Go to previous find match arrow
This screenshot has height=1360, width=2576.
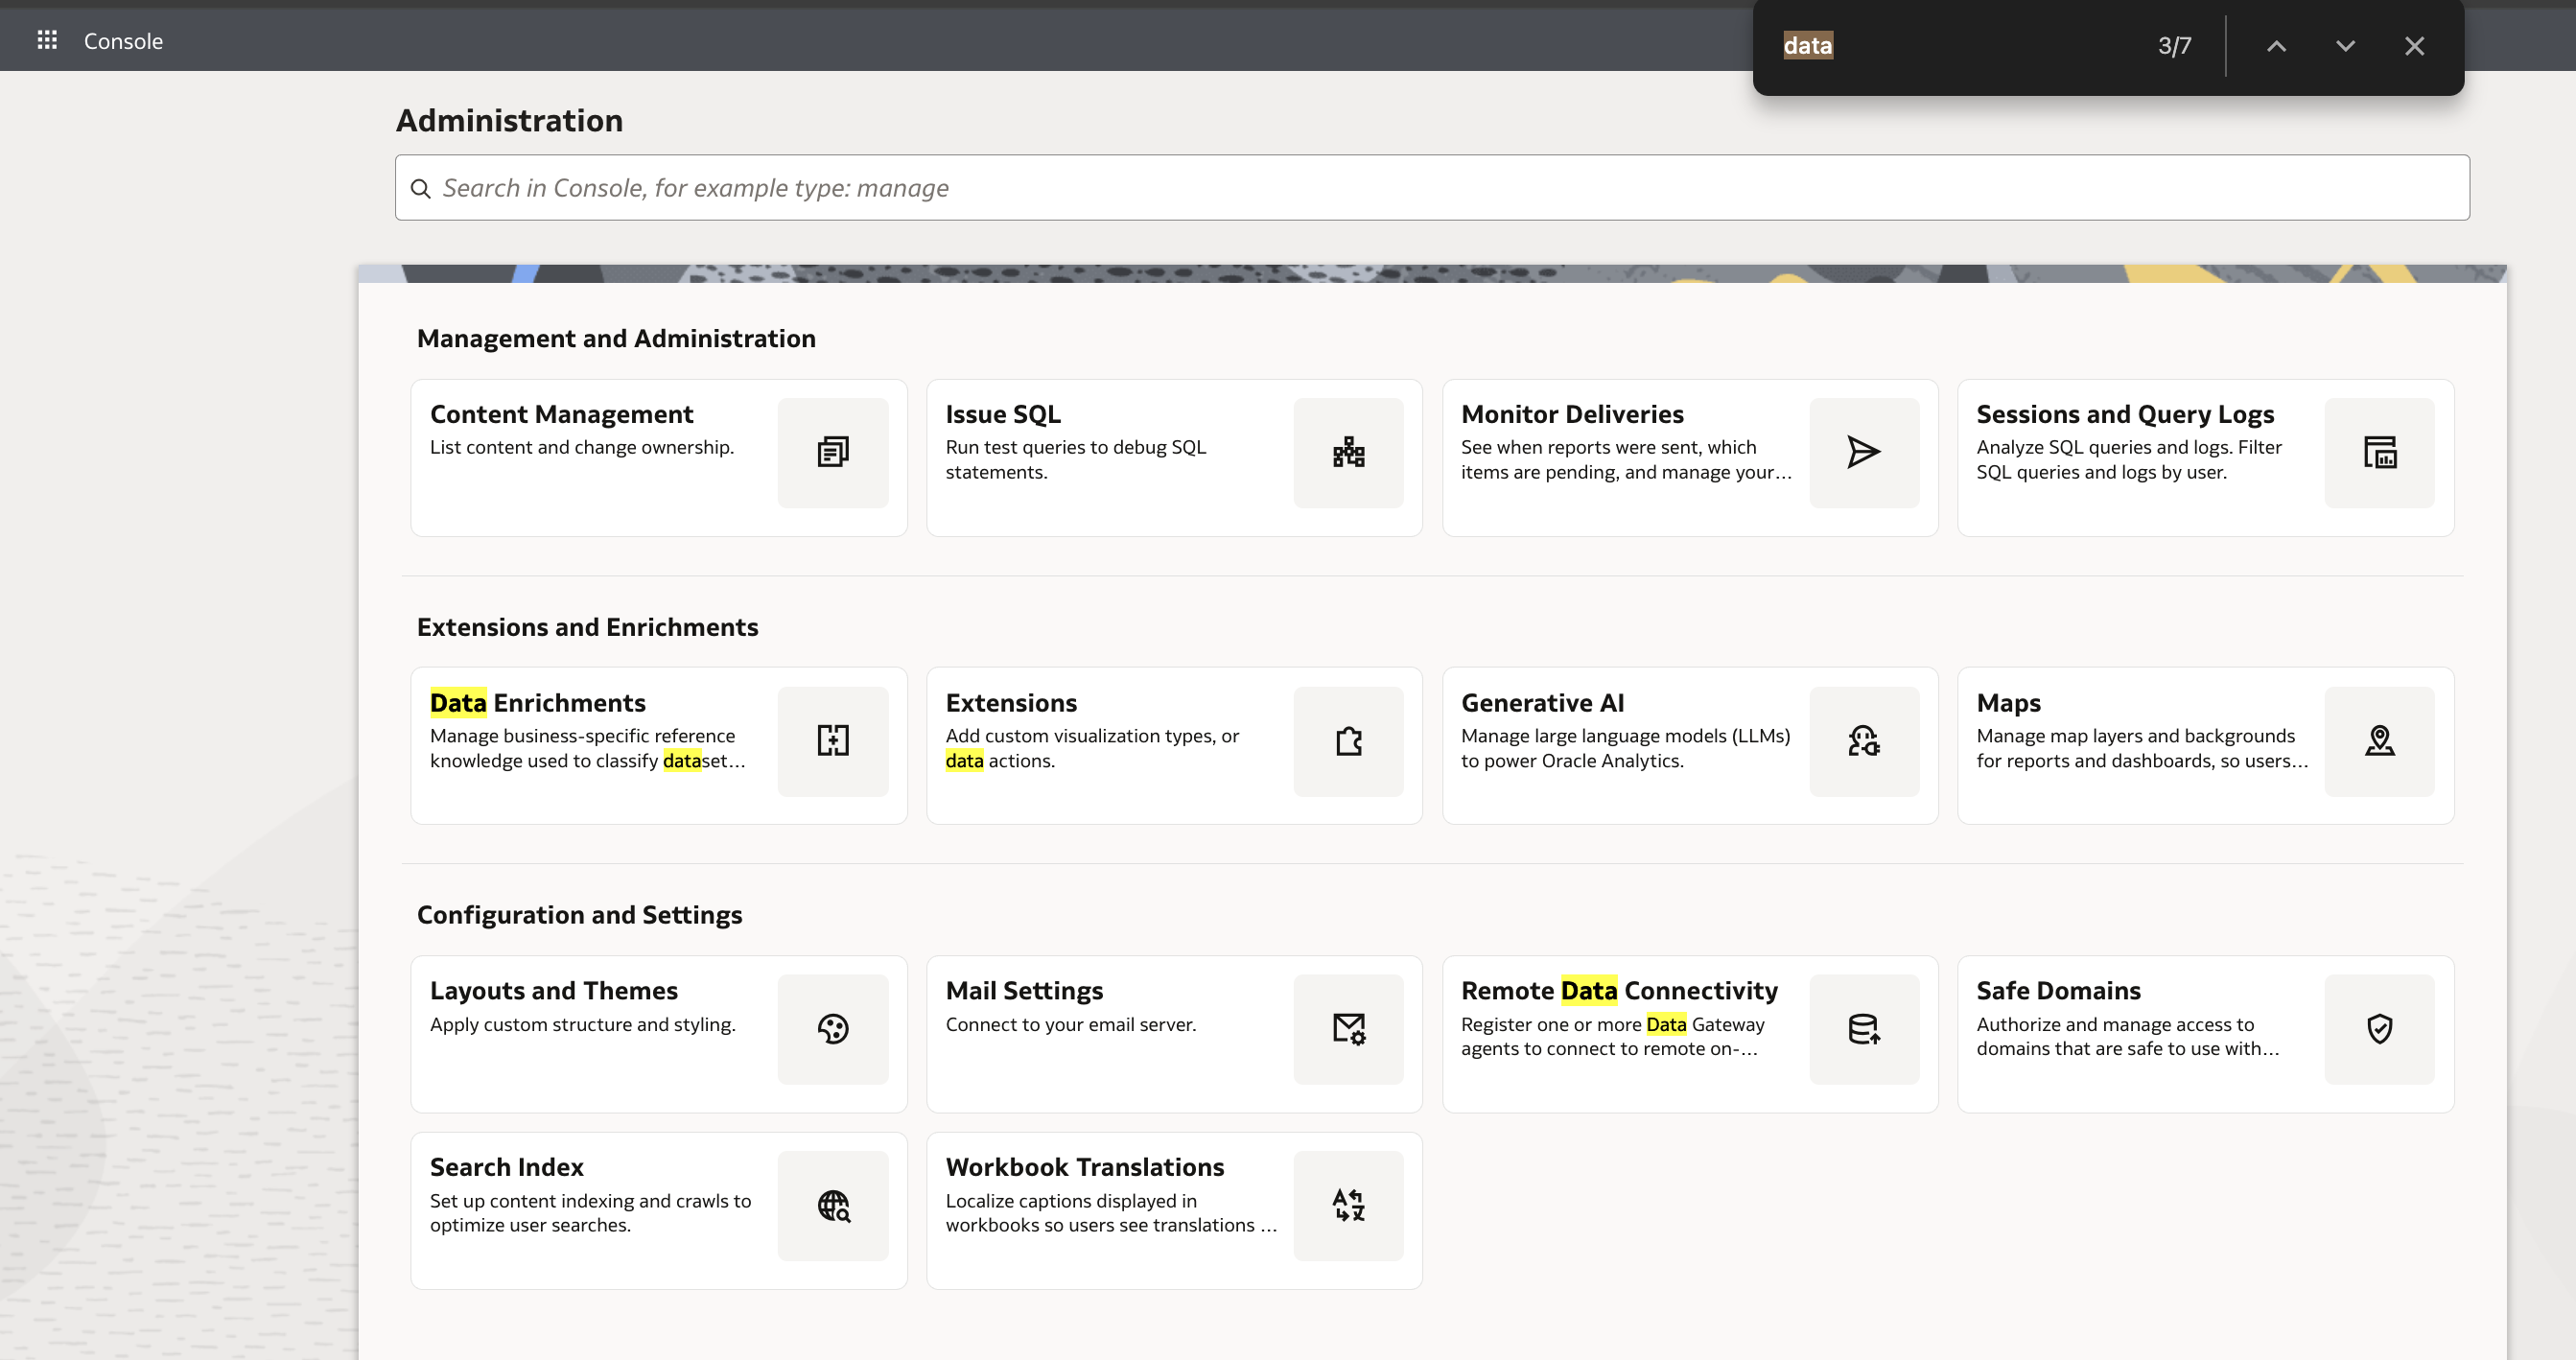[x=2276, y=46]
